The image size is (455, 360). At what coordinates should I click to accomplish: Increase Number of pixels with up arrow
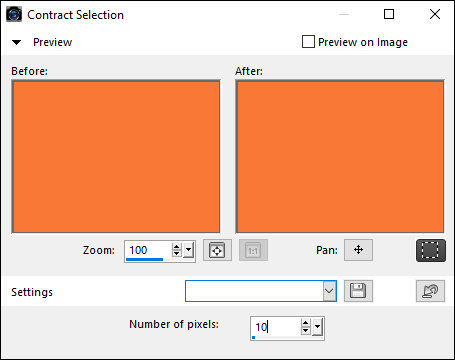coord(305,323)
